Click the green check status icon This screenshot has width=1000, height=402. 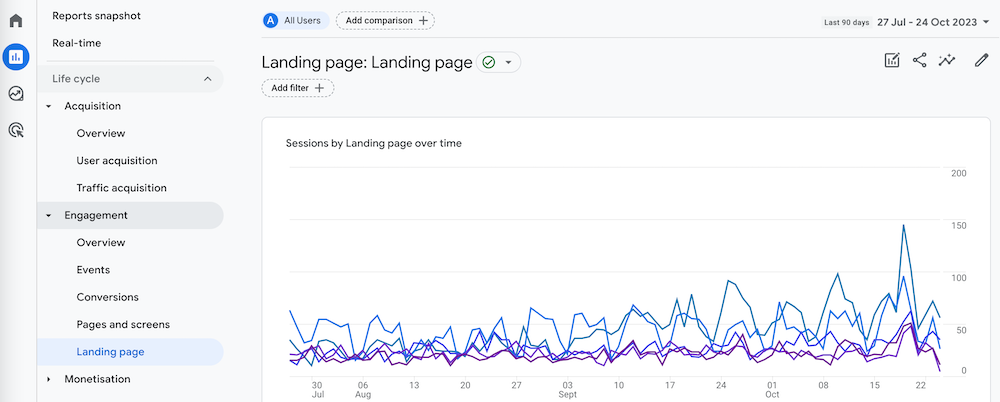[489, 63]
